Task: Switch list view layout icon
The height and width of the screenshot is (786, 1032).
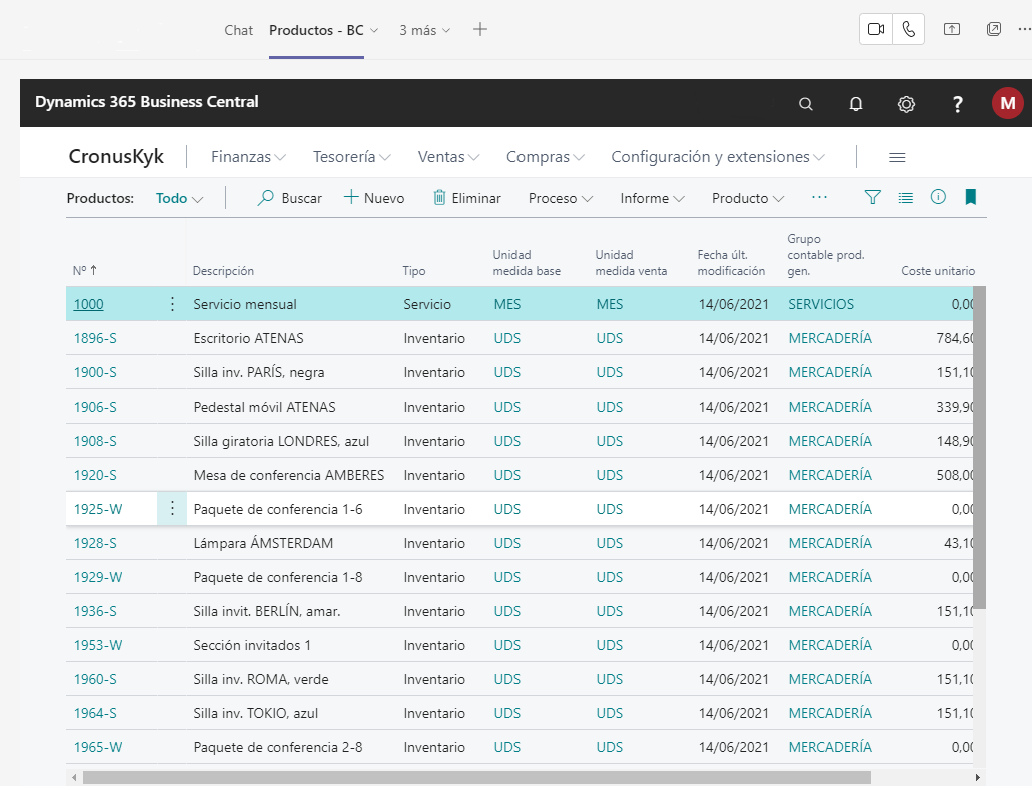Action: (906, 197)
